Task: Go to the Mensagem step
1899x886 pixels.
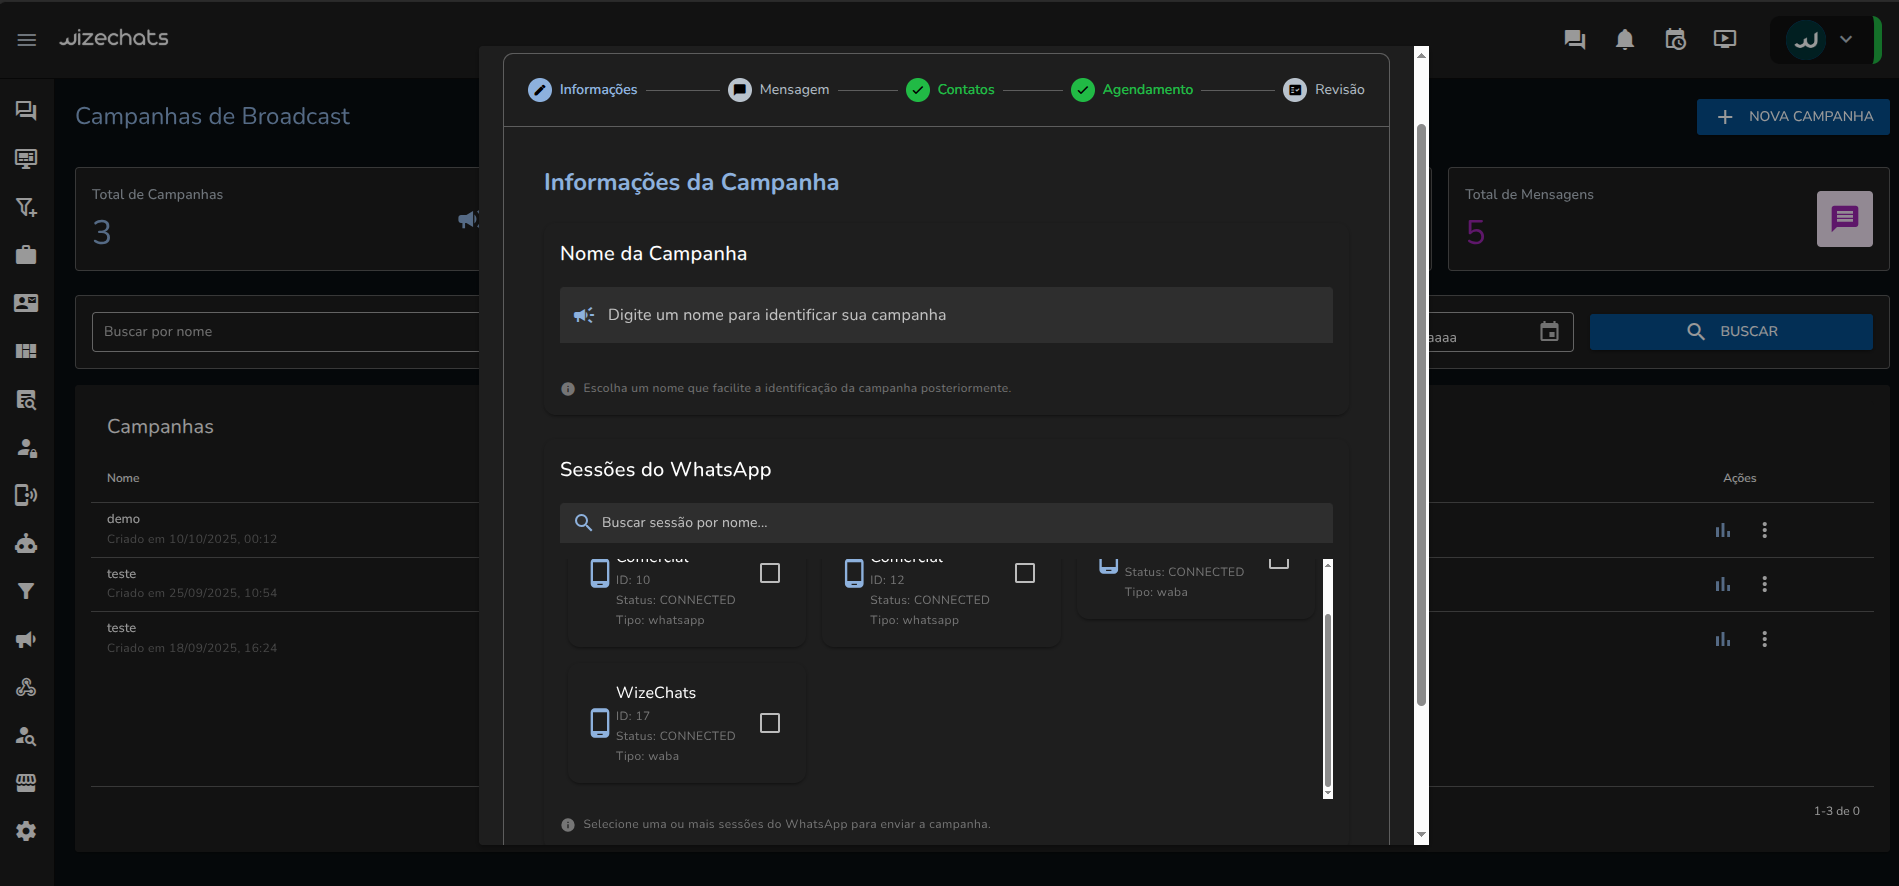Action: click(x=779, y=90)
